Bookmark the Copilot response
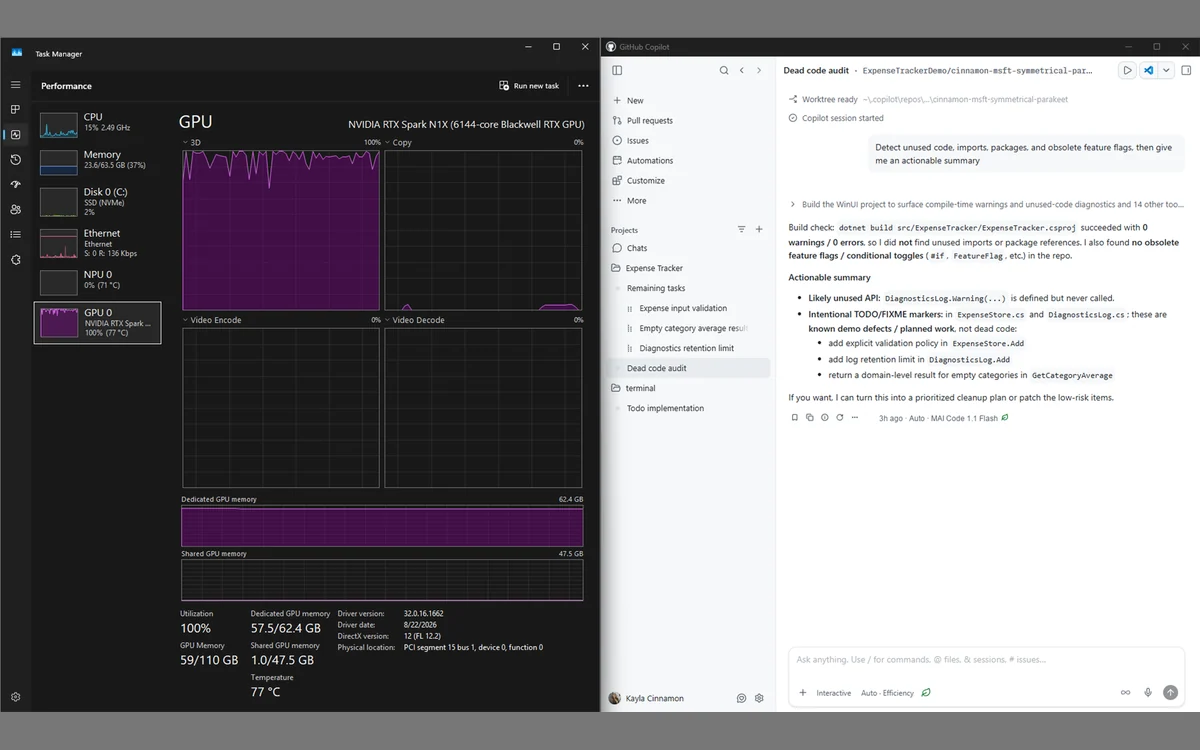This screenshot has height=750, width=1200. [x=795, y=418]
